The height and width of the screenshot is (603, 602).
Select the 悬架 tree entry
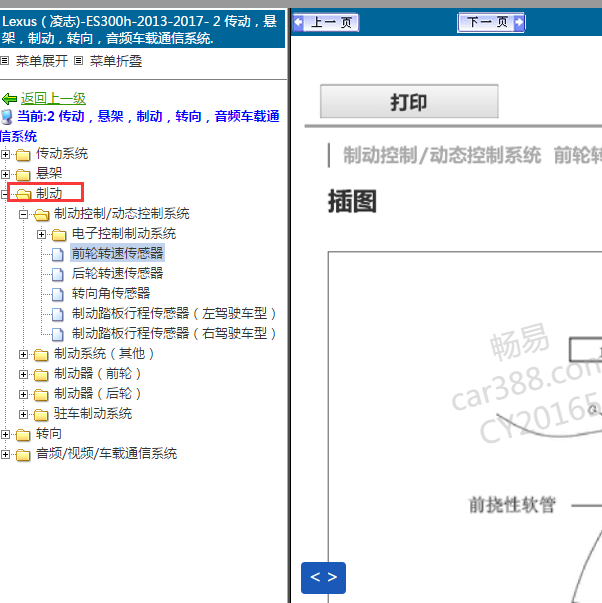[49, 173]
